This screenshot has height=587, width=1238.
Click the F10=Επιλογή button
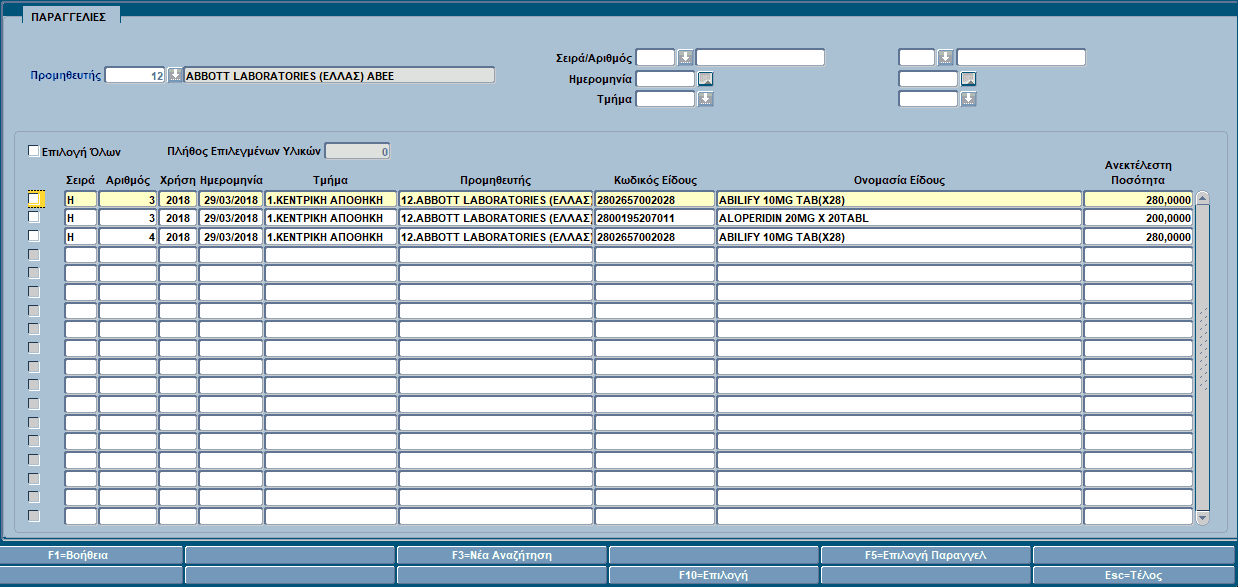tap(714, 576)
